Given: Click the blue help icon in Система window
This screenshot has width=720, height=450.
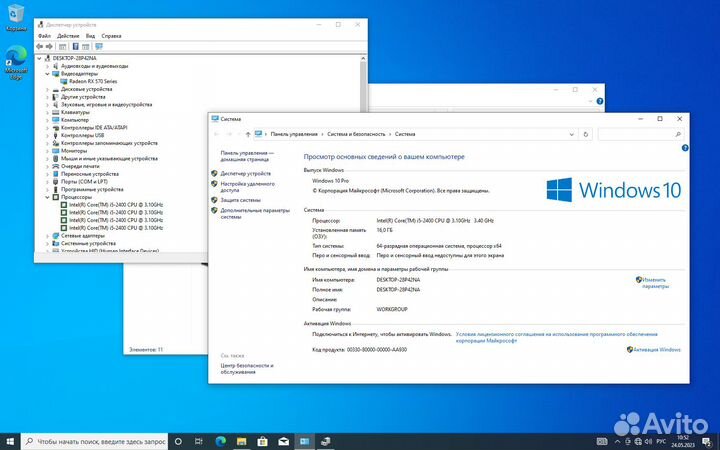Looking at the screenshot, I should (685, 148).
